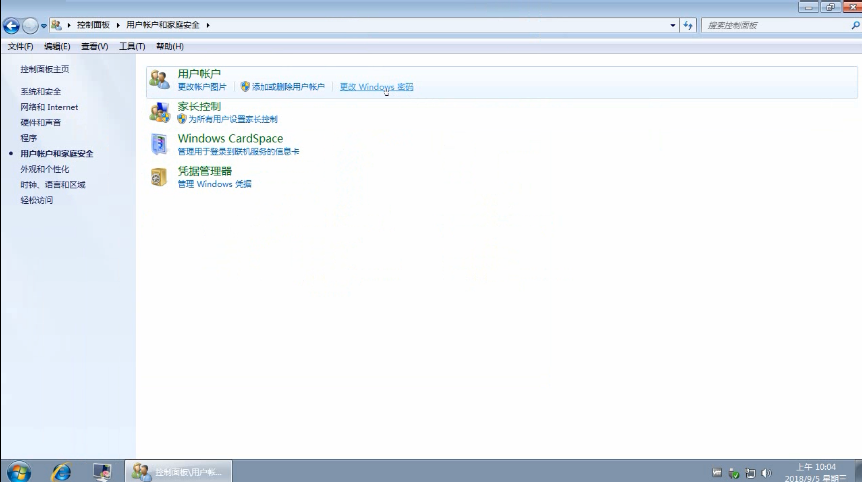Viewport: 862px width, 482px height.
Task: Click the monitor personalization taskbar icon
Action: pyautogui.click(x=102, y=472)
